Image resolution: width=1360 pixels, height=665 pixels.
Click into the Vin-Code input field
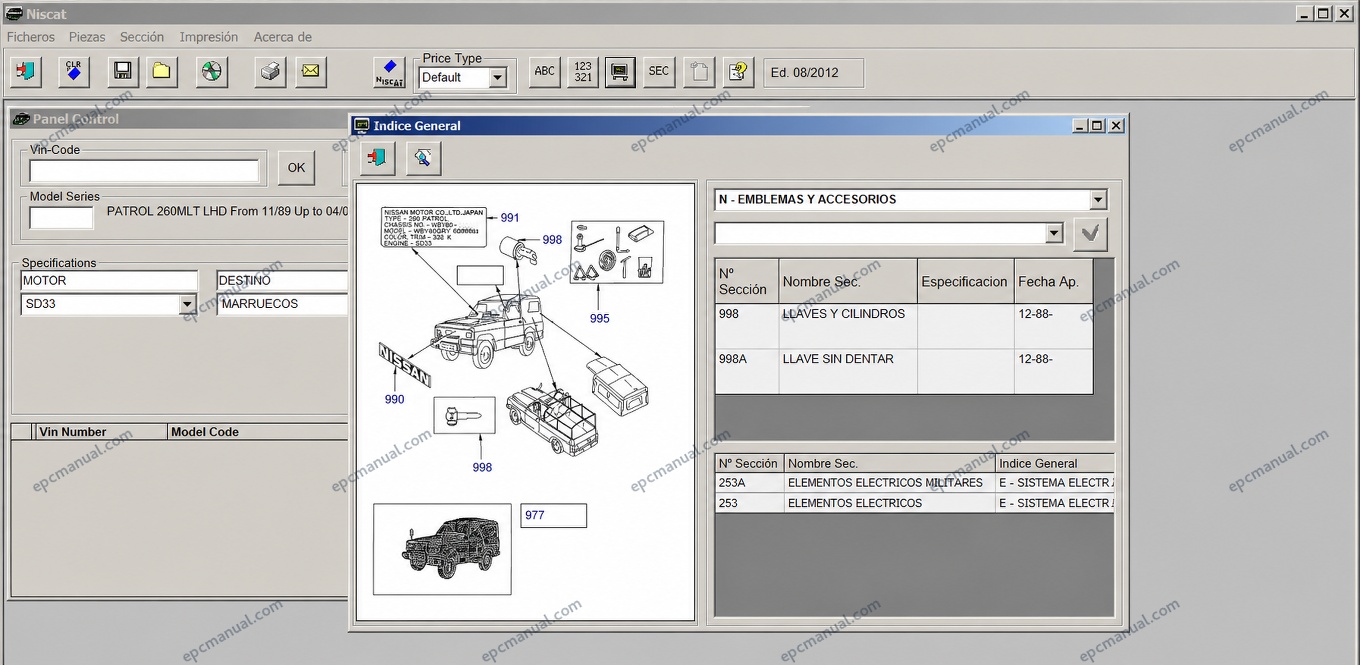click(144, 171)
